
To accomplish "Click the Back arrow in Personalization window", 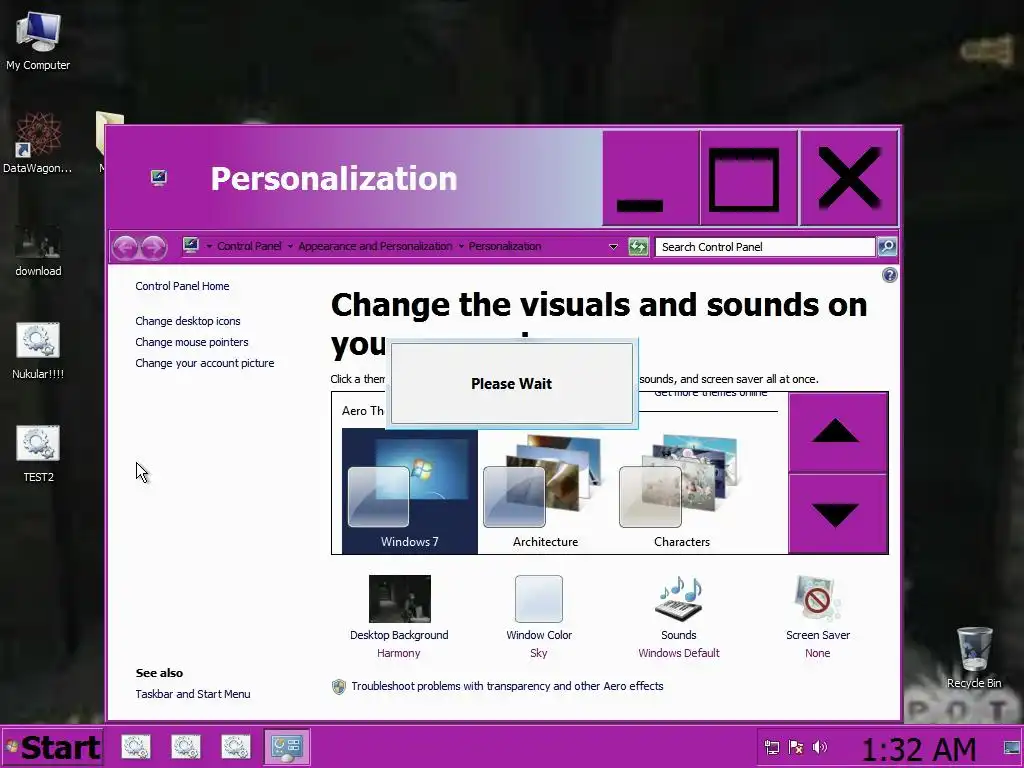I will [125, 247].
